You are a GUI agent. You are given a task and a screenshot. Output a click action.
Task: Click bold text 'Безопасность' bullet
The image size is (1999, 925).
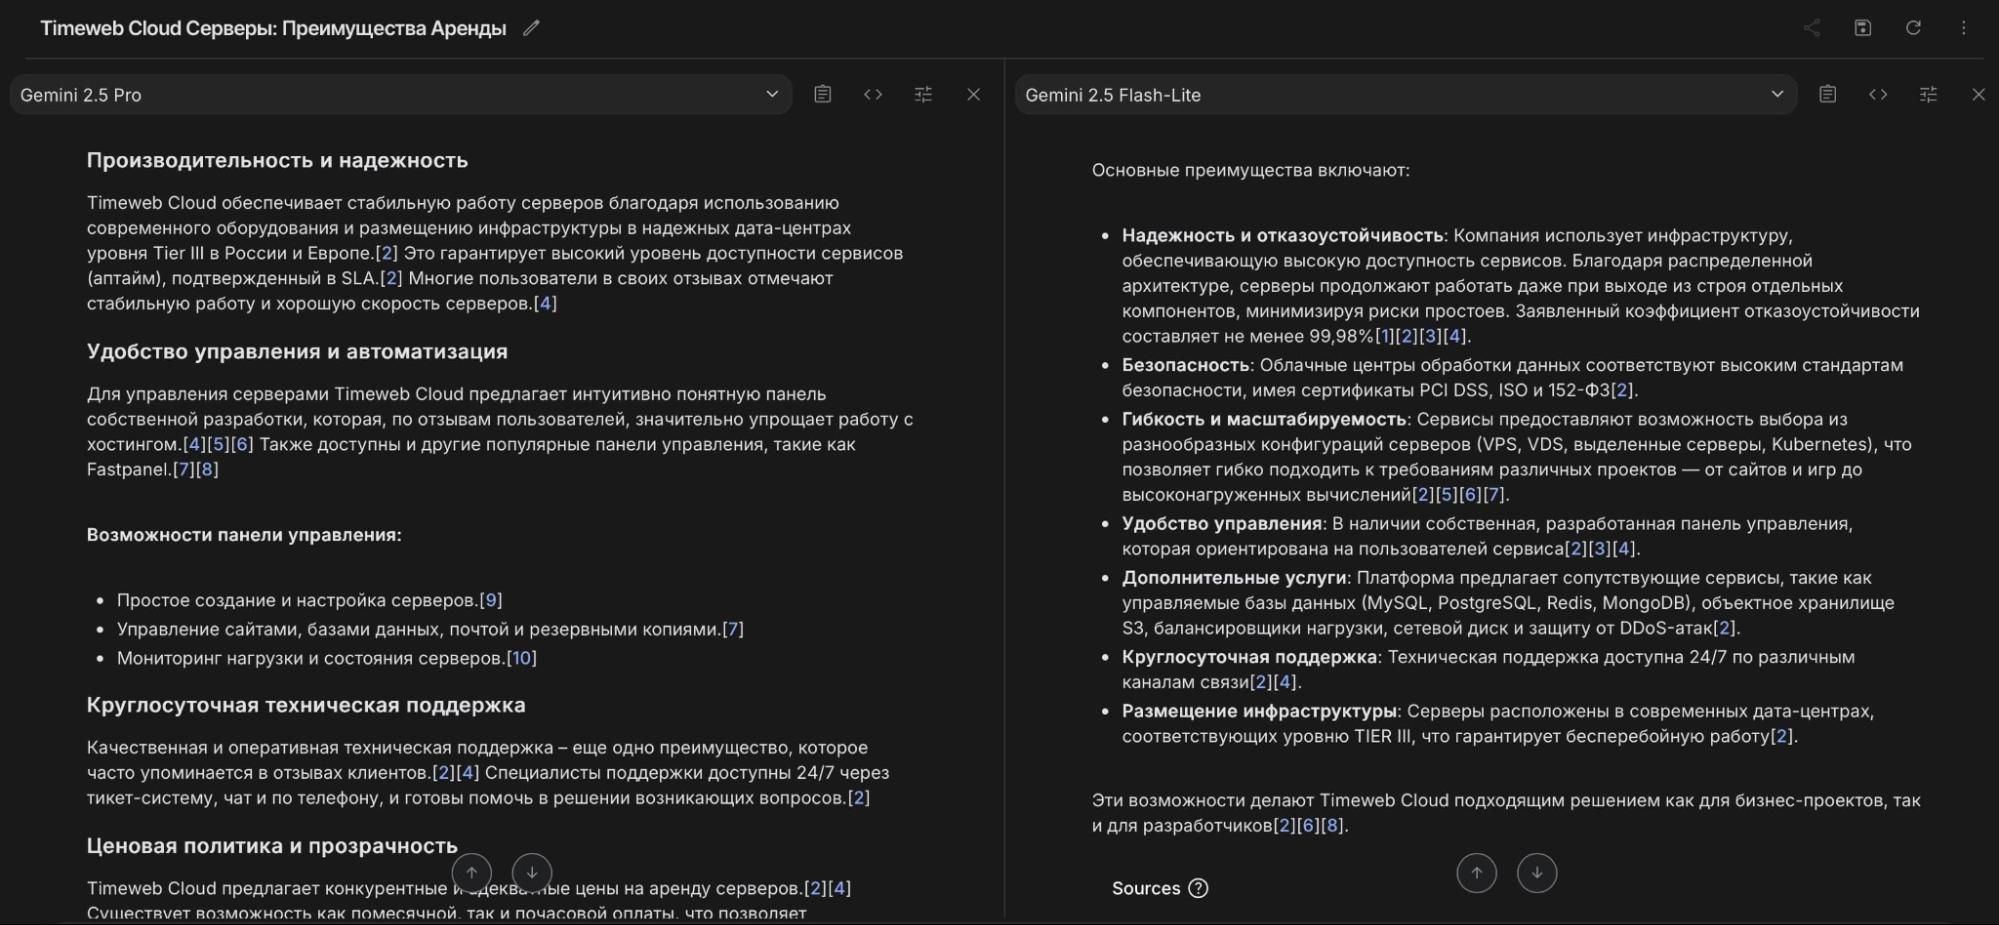tap(1185, 365)
